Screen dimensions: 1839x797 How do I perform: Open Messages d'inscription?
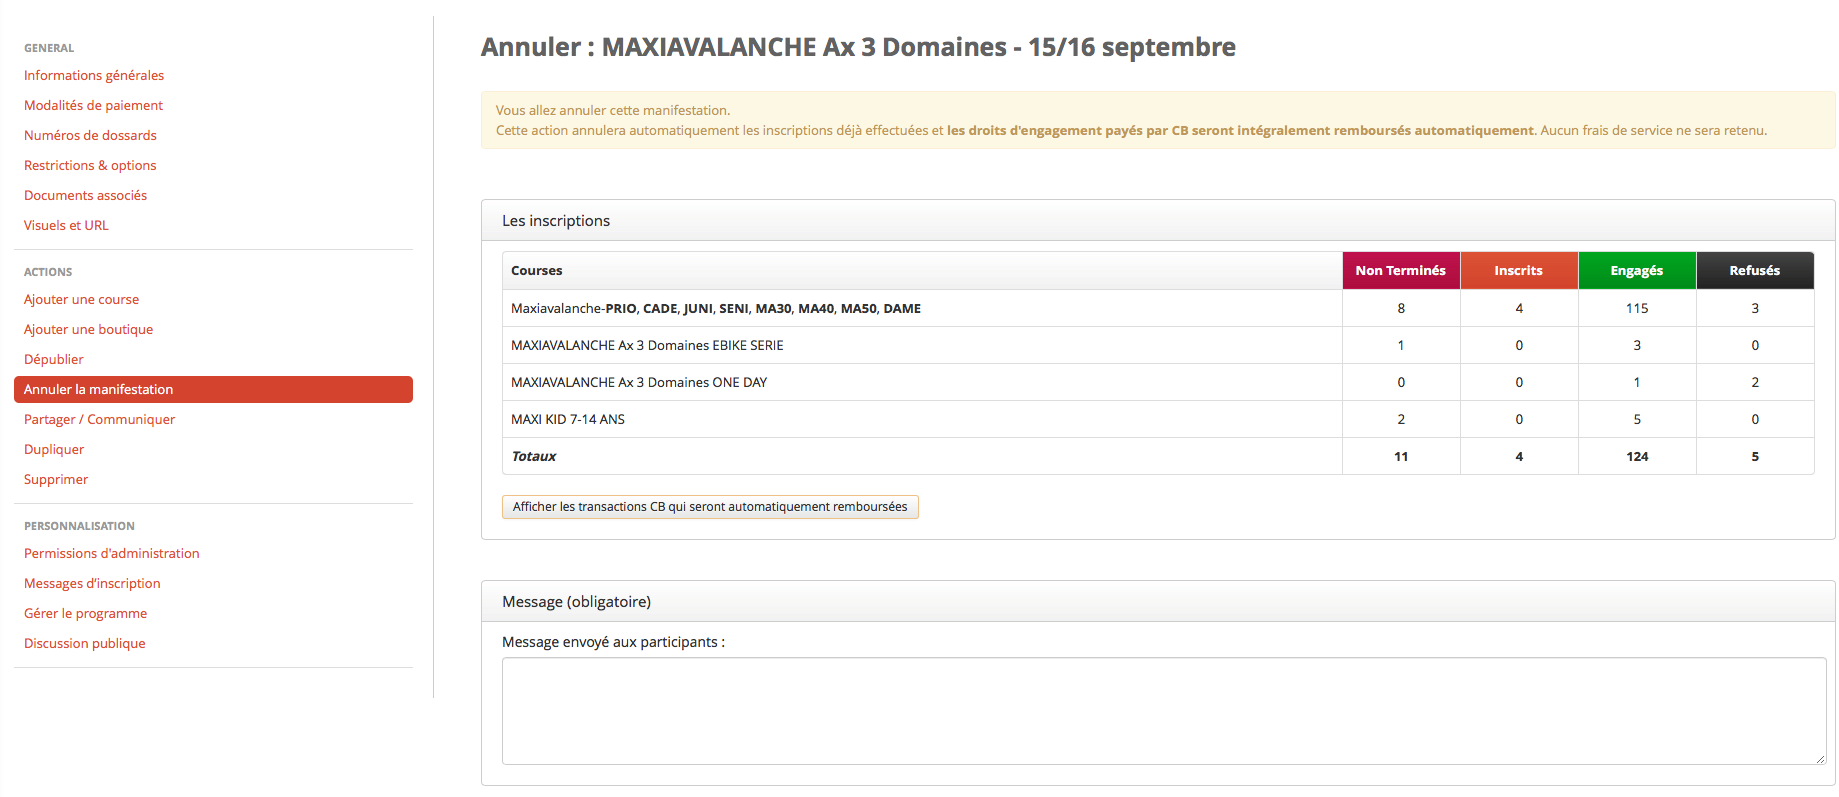92,583
